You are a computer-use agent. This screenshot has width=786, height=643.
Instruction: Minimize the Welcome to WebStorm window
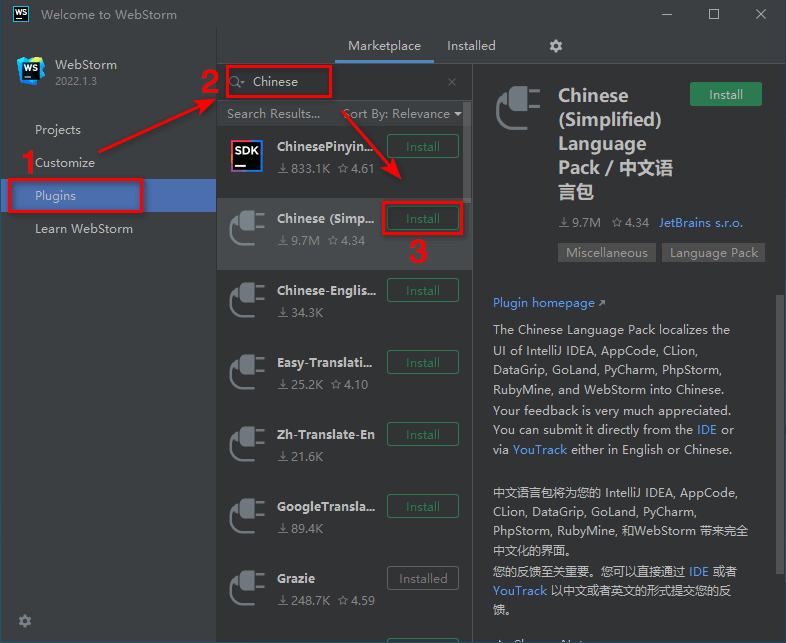coord(667,14)
